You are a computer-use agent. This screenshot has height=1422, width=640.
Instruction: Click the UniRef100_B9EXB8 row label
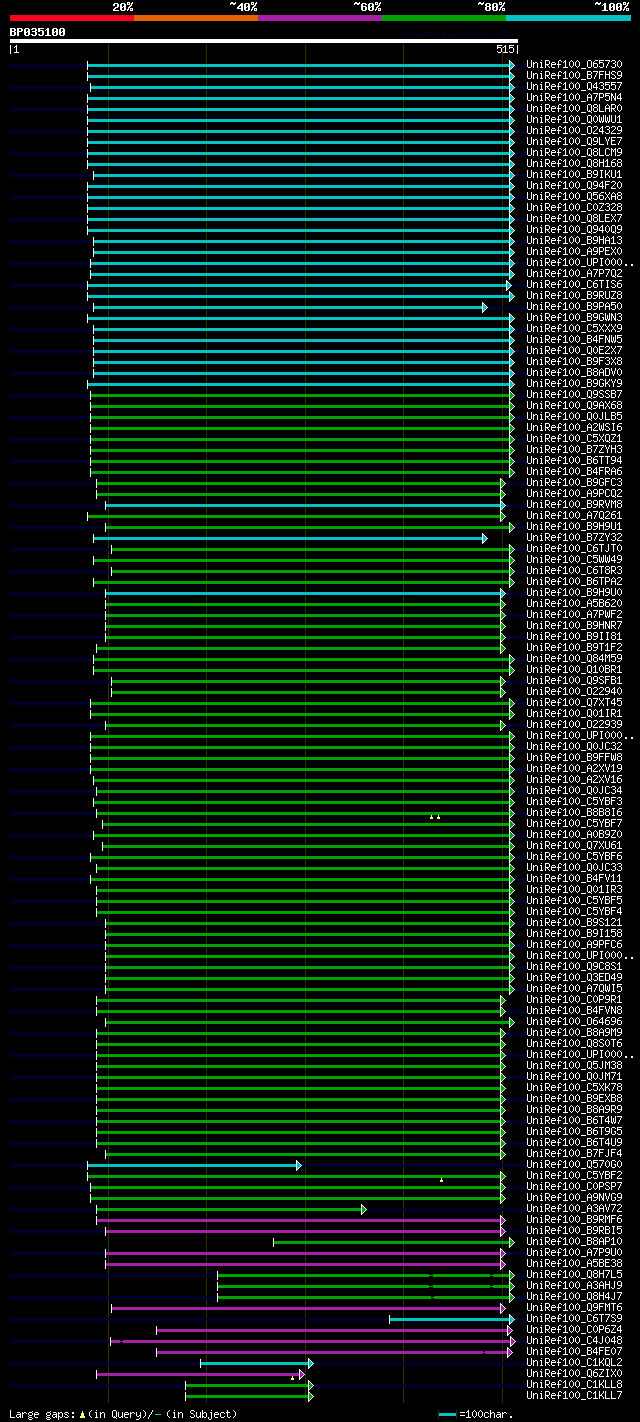click(574, 1099)
